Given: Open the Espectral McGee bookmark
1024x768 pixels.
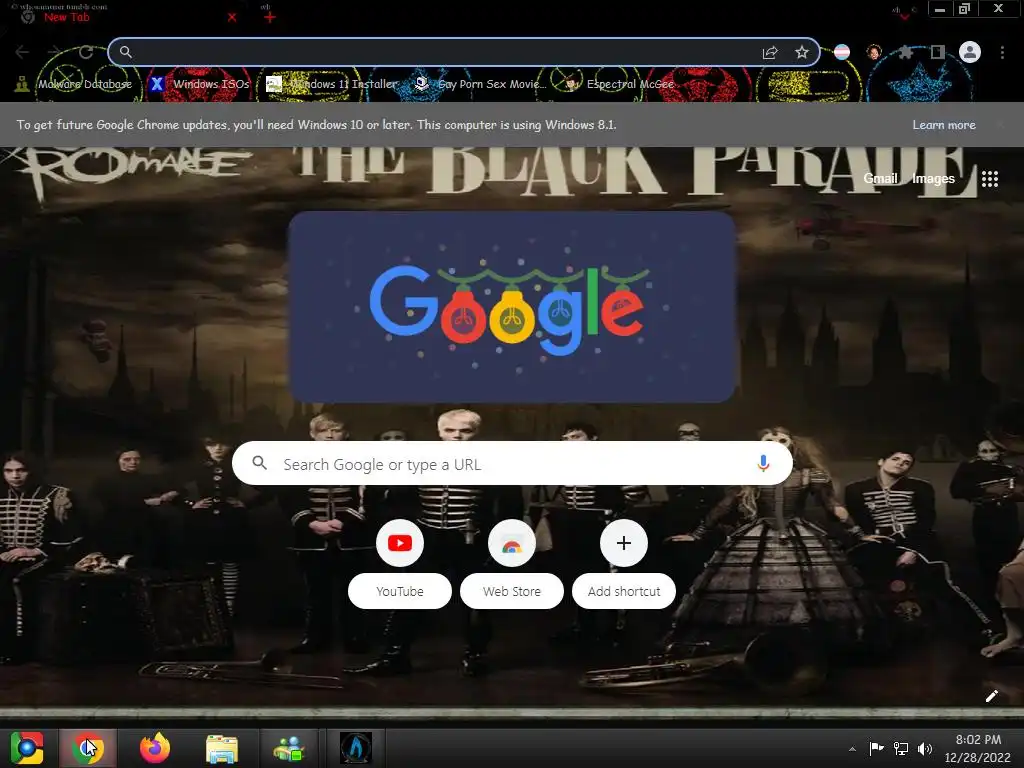Looking at the screenshot, I should click(619, 84).
